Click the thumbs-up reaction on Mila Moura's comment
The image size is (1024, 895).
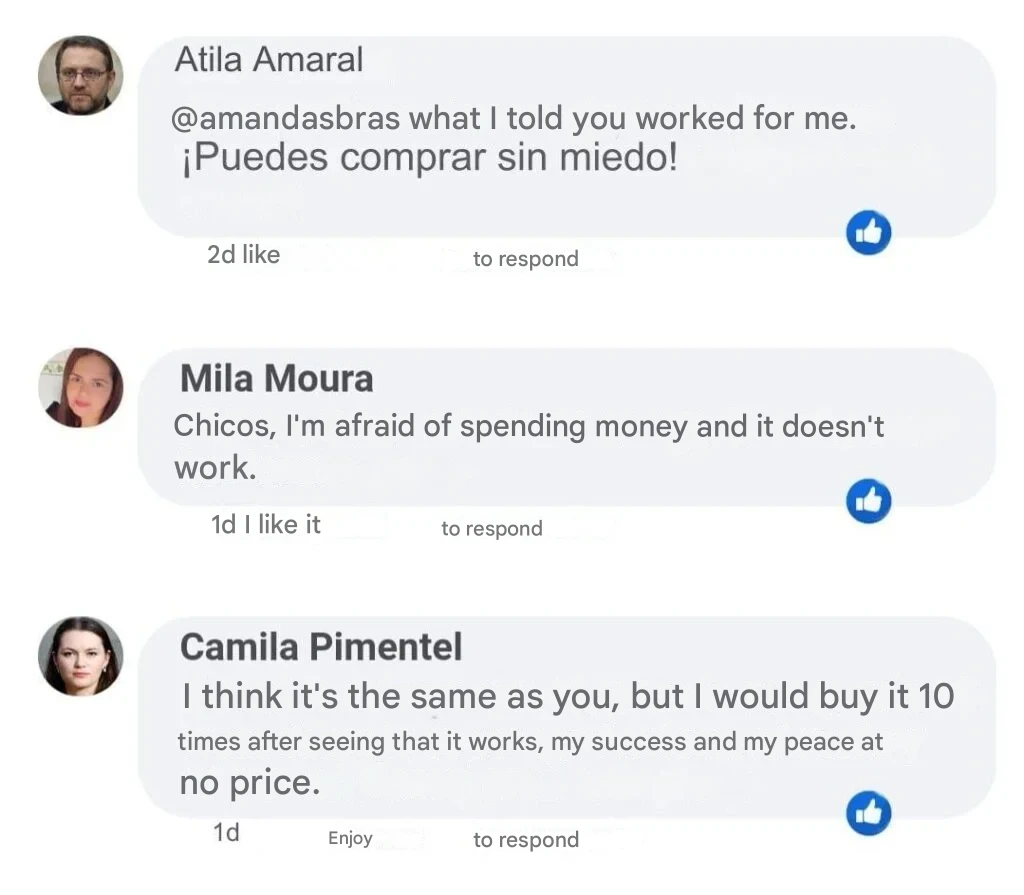(x=868, y=502)
